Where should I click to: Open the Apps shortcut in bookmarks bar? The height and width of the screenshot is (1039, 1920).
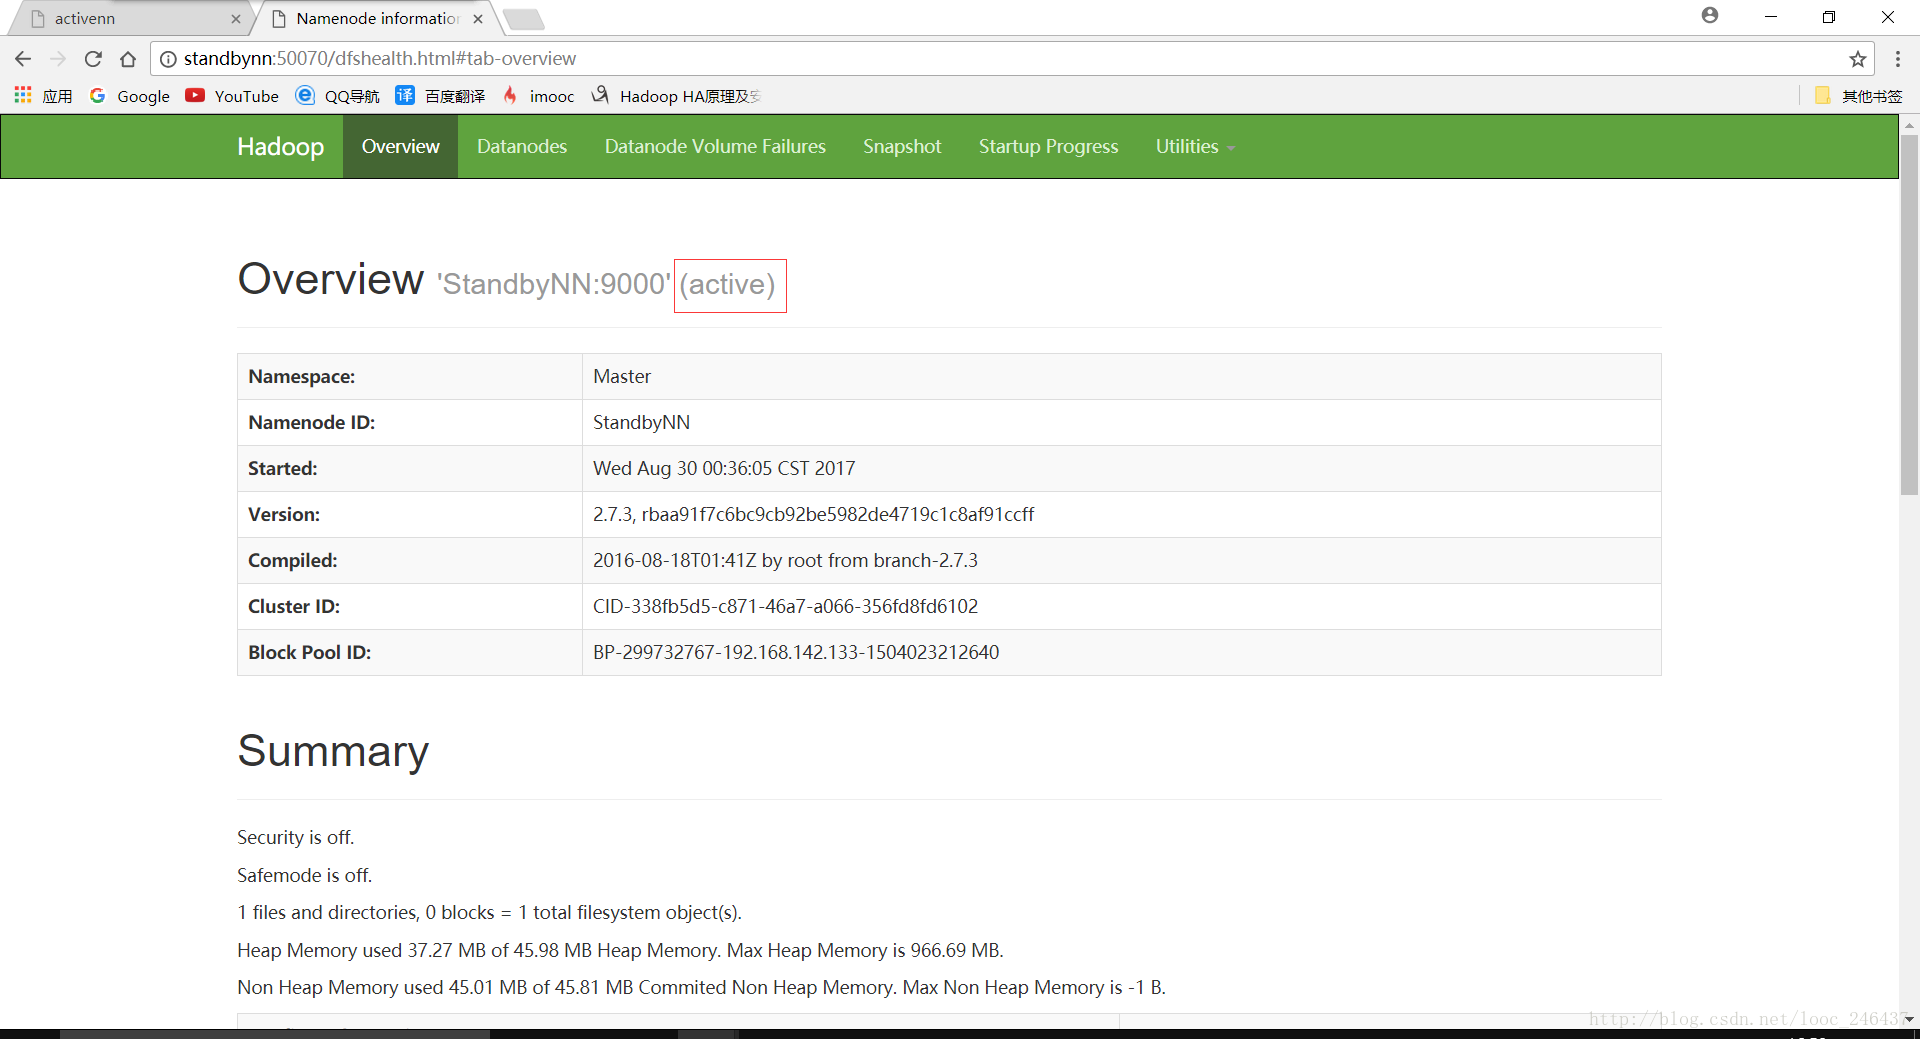click(x=43, y=96)
